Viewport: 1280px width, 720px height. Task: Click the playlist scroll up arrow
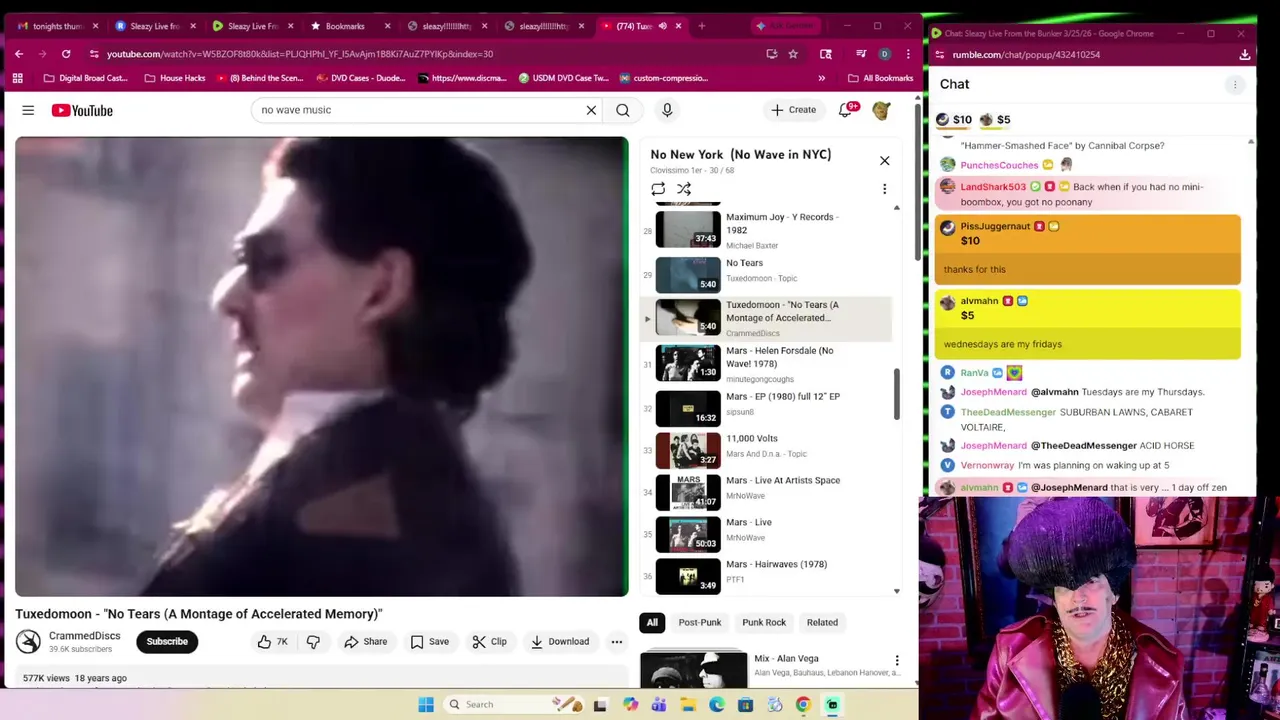(x=896, y=208)
